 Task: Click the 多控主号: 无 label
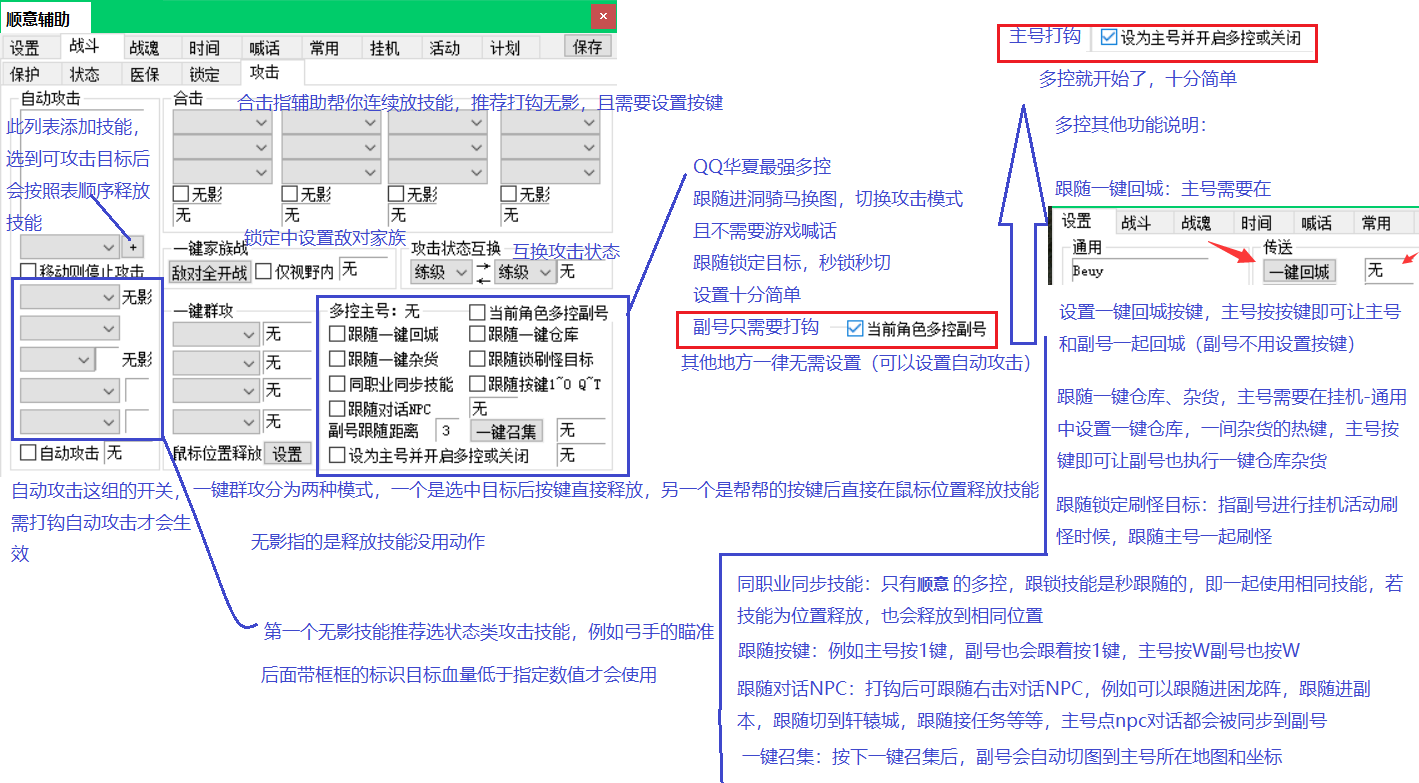pyautogui.click(x=374, y=313)
